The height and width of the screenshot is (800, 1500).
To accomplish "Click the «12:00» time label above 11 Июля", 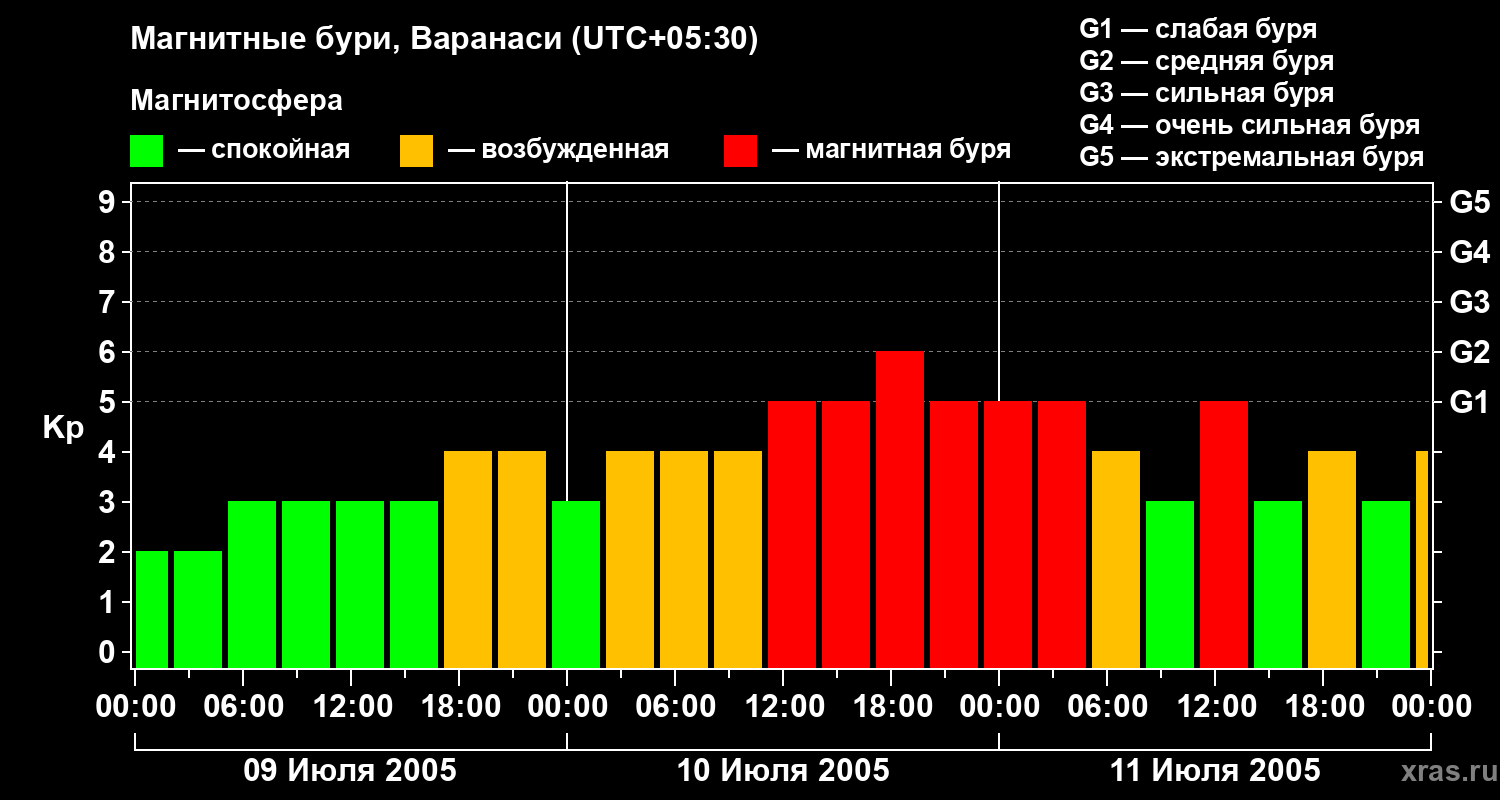I will [1217, 706].
